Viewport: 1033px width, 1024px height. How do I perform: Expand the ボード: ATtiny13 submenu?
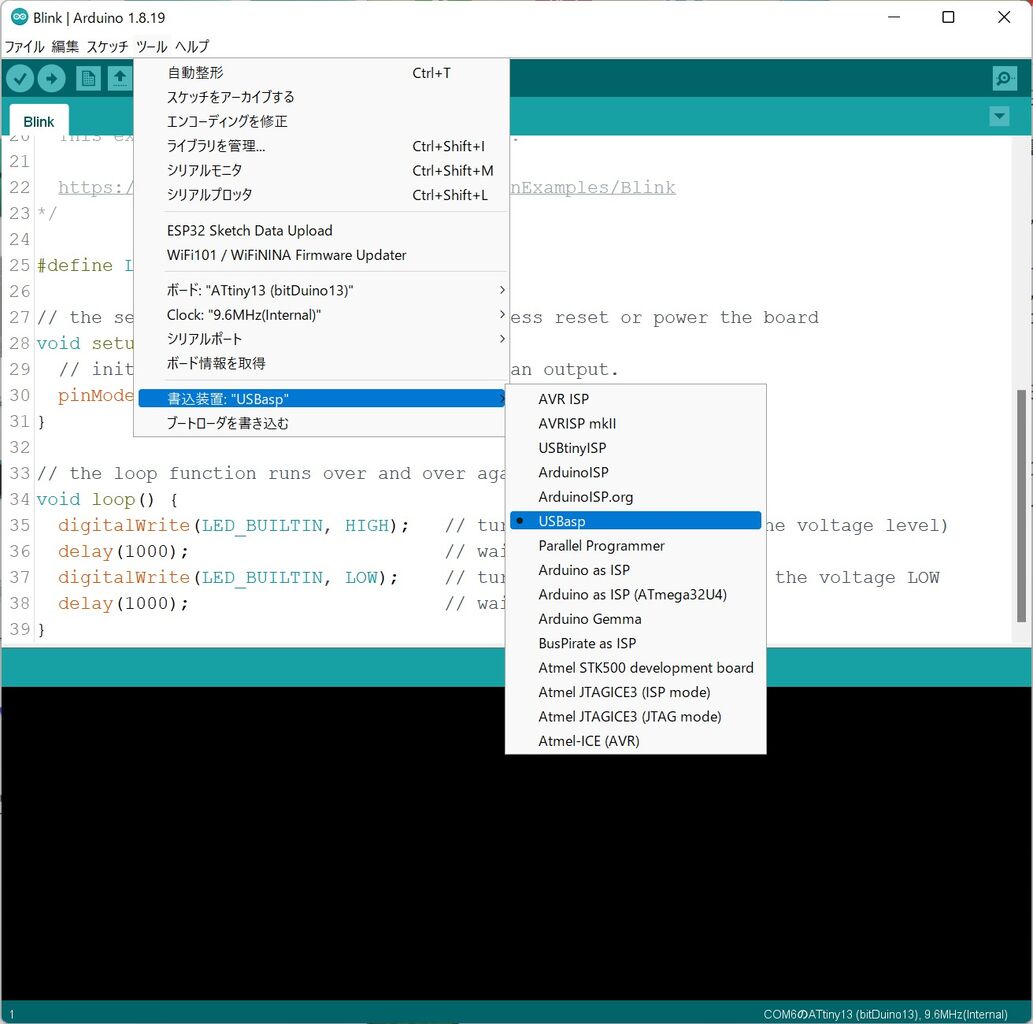pos(323,291)
